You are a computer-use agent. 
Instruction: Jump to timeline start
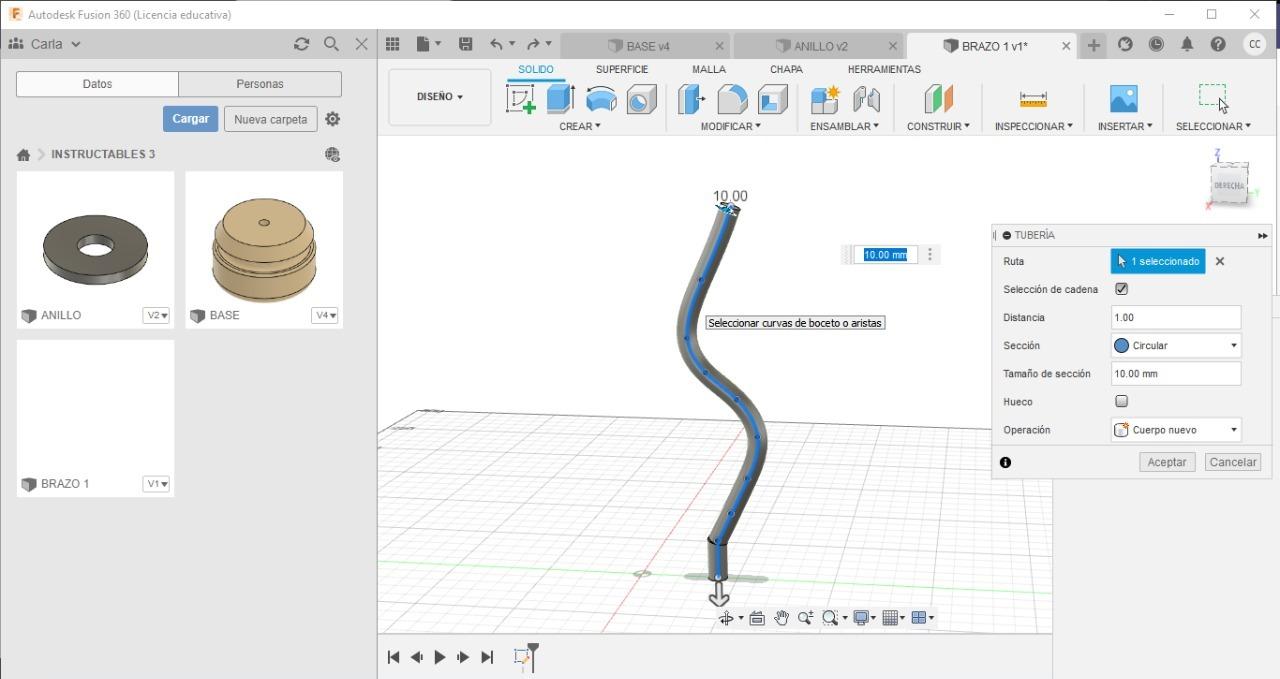pos(393,657)
